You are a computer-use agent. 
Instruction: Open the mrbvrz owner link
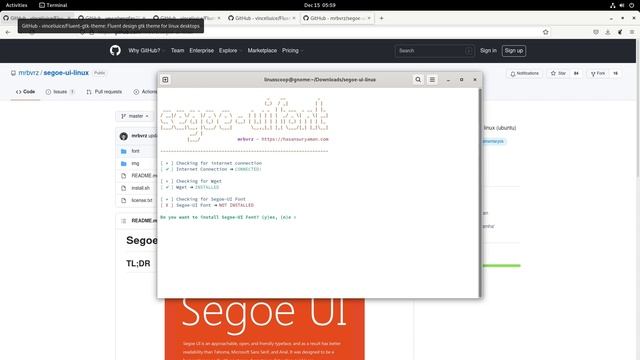coord(29,73)
